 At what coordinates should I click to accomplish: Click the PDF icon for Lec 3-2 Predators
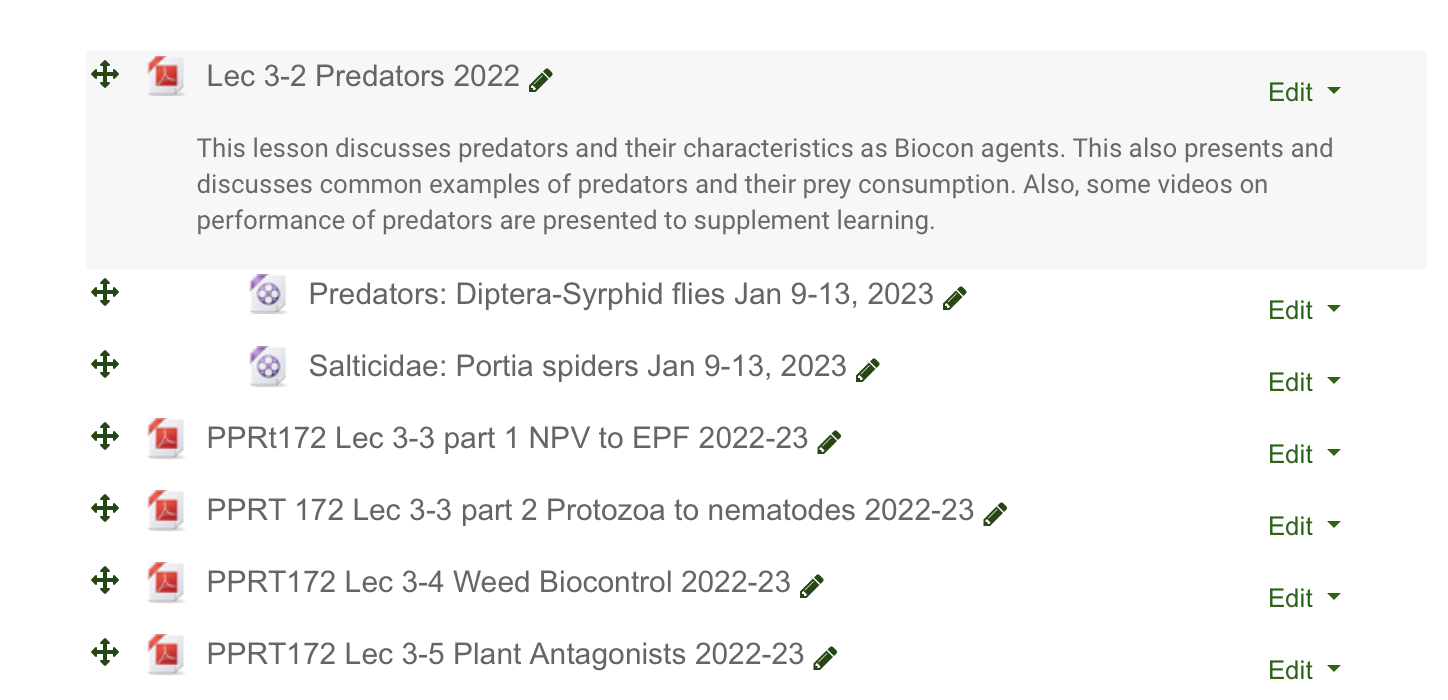click(x=165, y=77)
